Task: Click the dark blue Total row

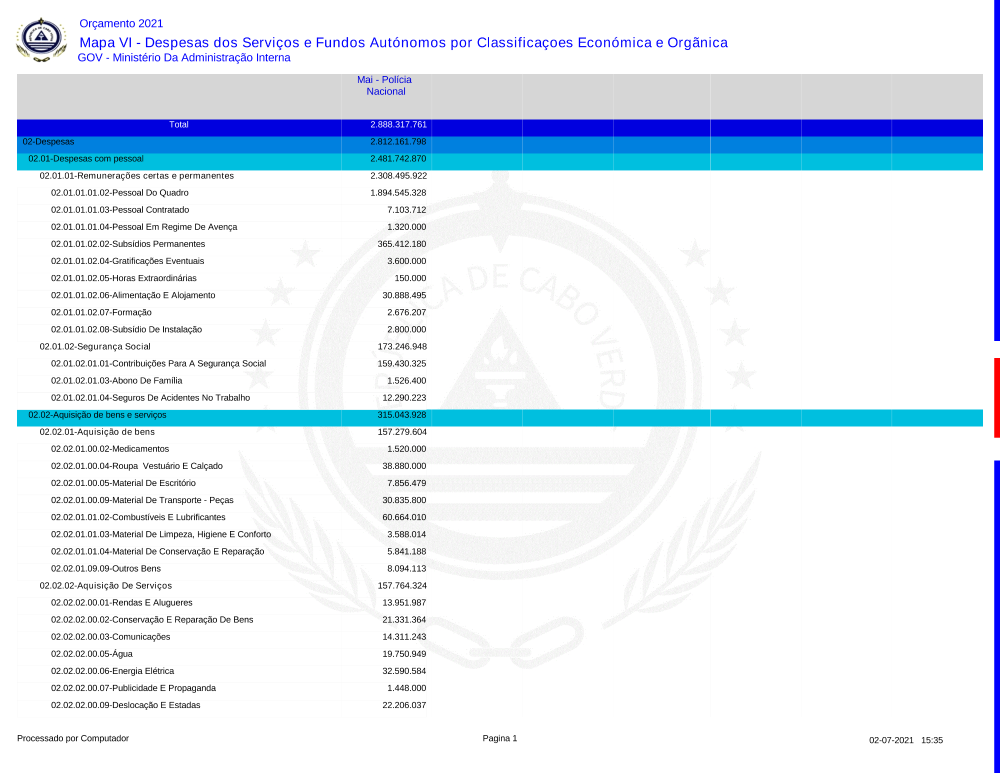Action: coord(179,126)
